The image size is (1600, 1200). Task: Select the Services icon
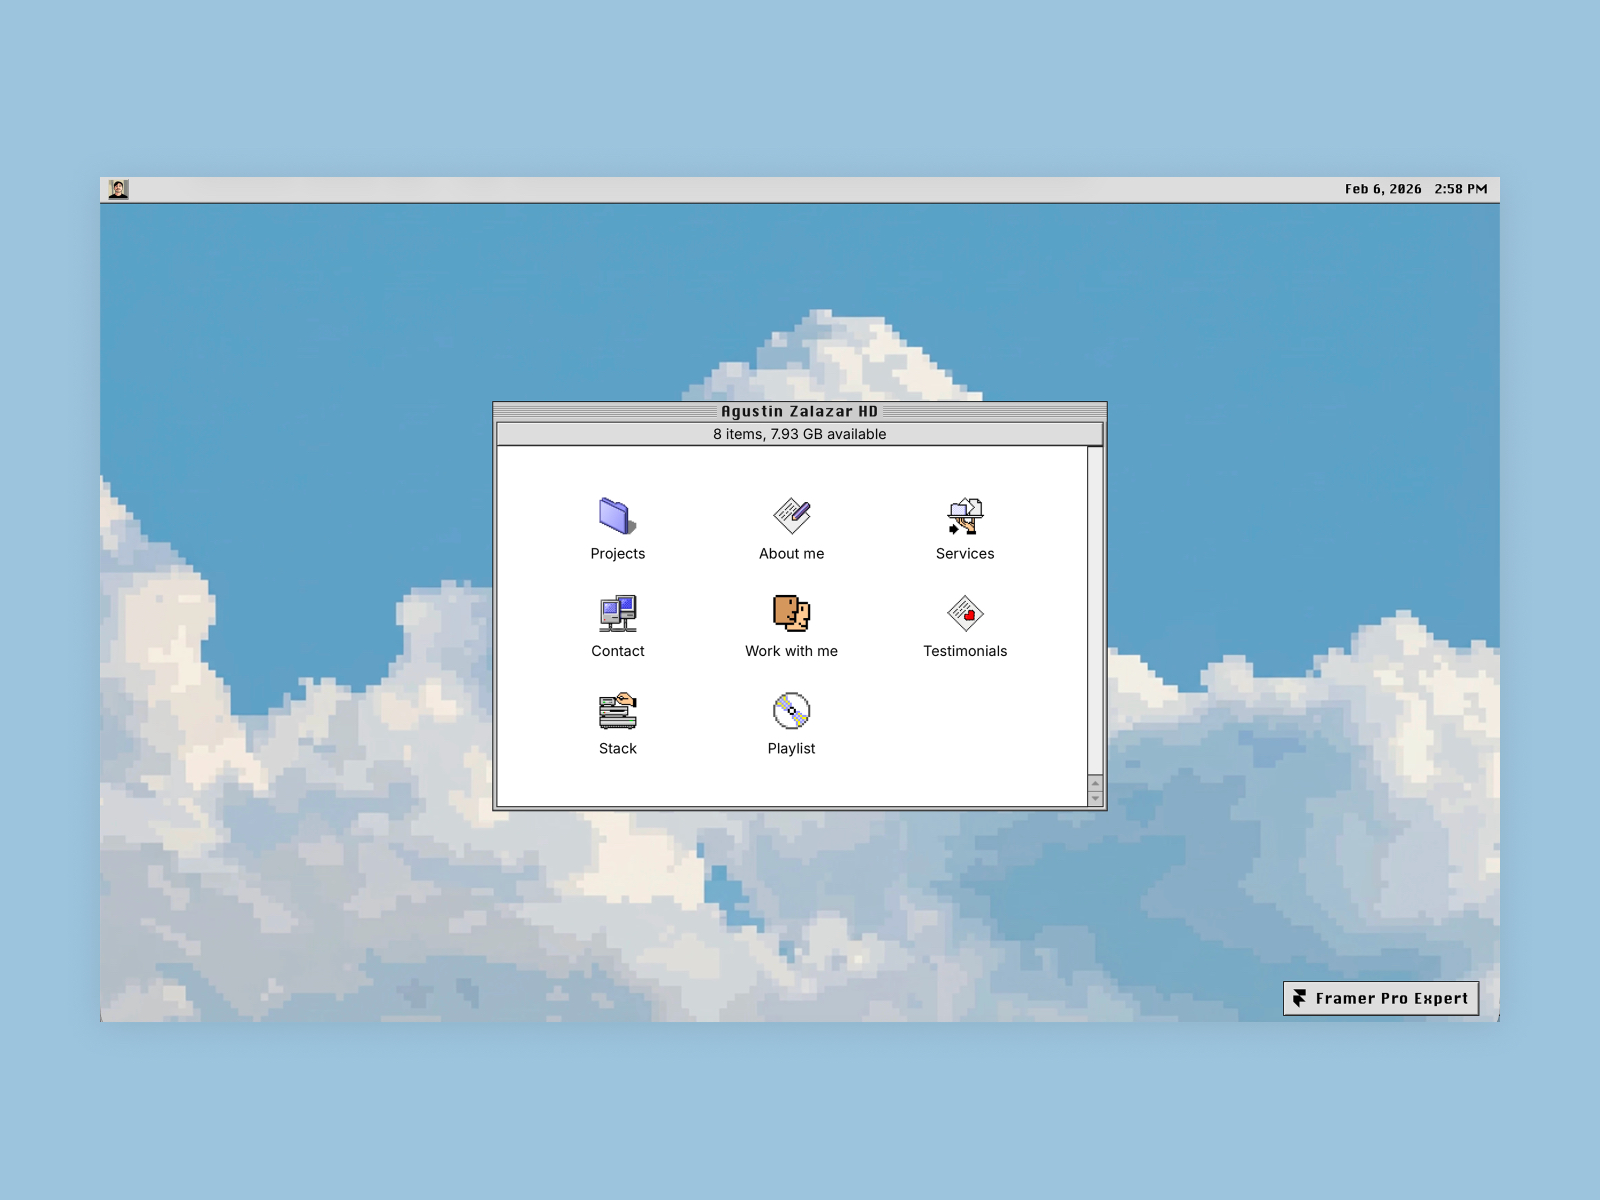[x=965, y=516]
